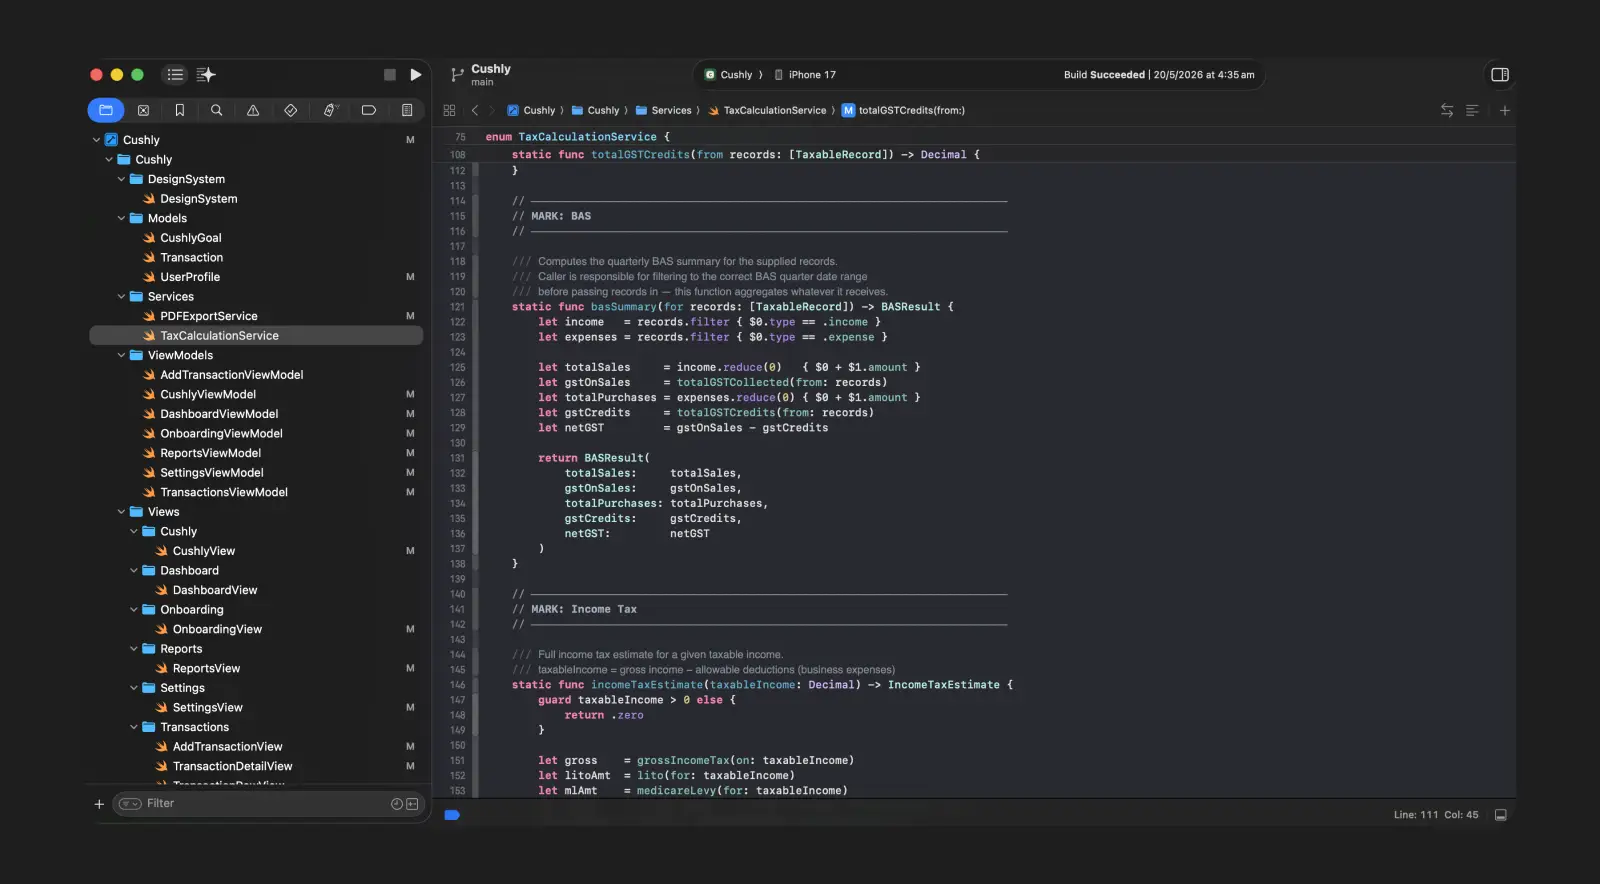The image size is (1600, 884).
Task: Click line number 121 in the gutter
Action: click(x=457, y=307)
